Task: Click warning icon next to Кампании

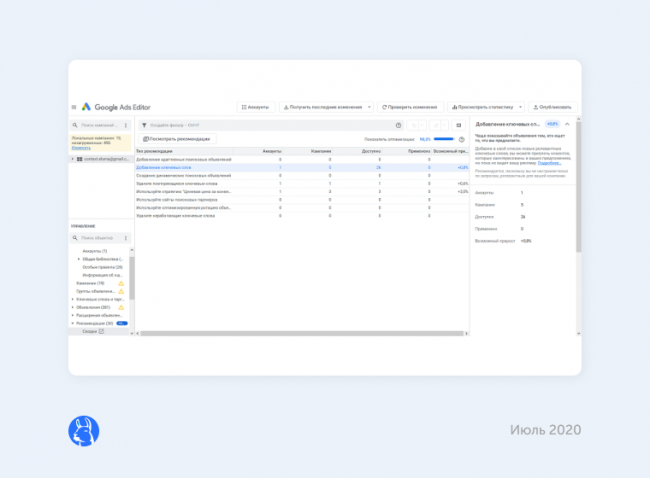Action: click(x=121, y=283)
